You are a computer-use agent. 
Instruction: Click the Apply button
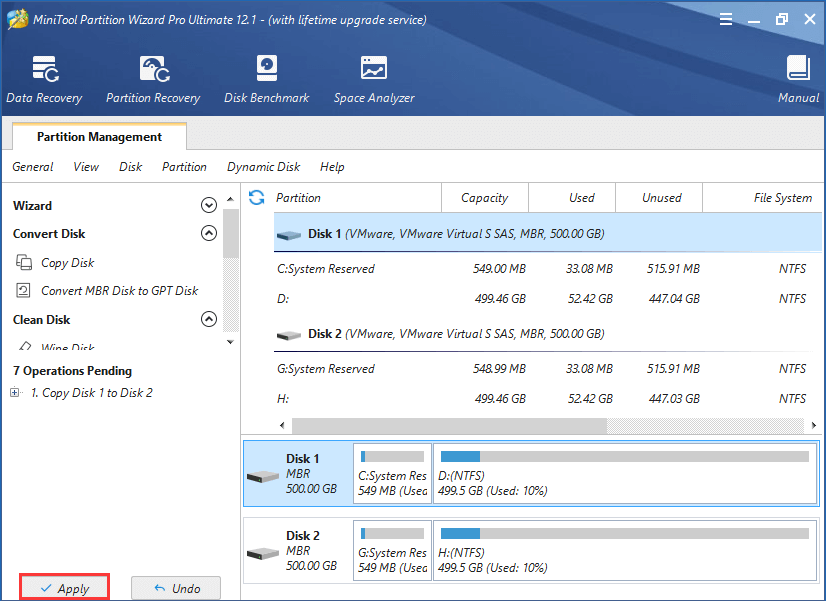[x=64, y=588]
